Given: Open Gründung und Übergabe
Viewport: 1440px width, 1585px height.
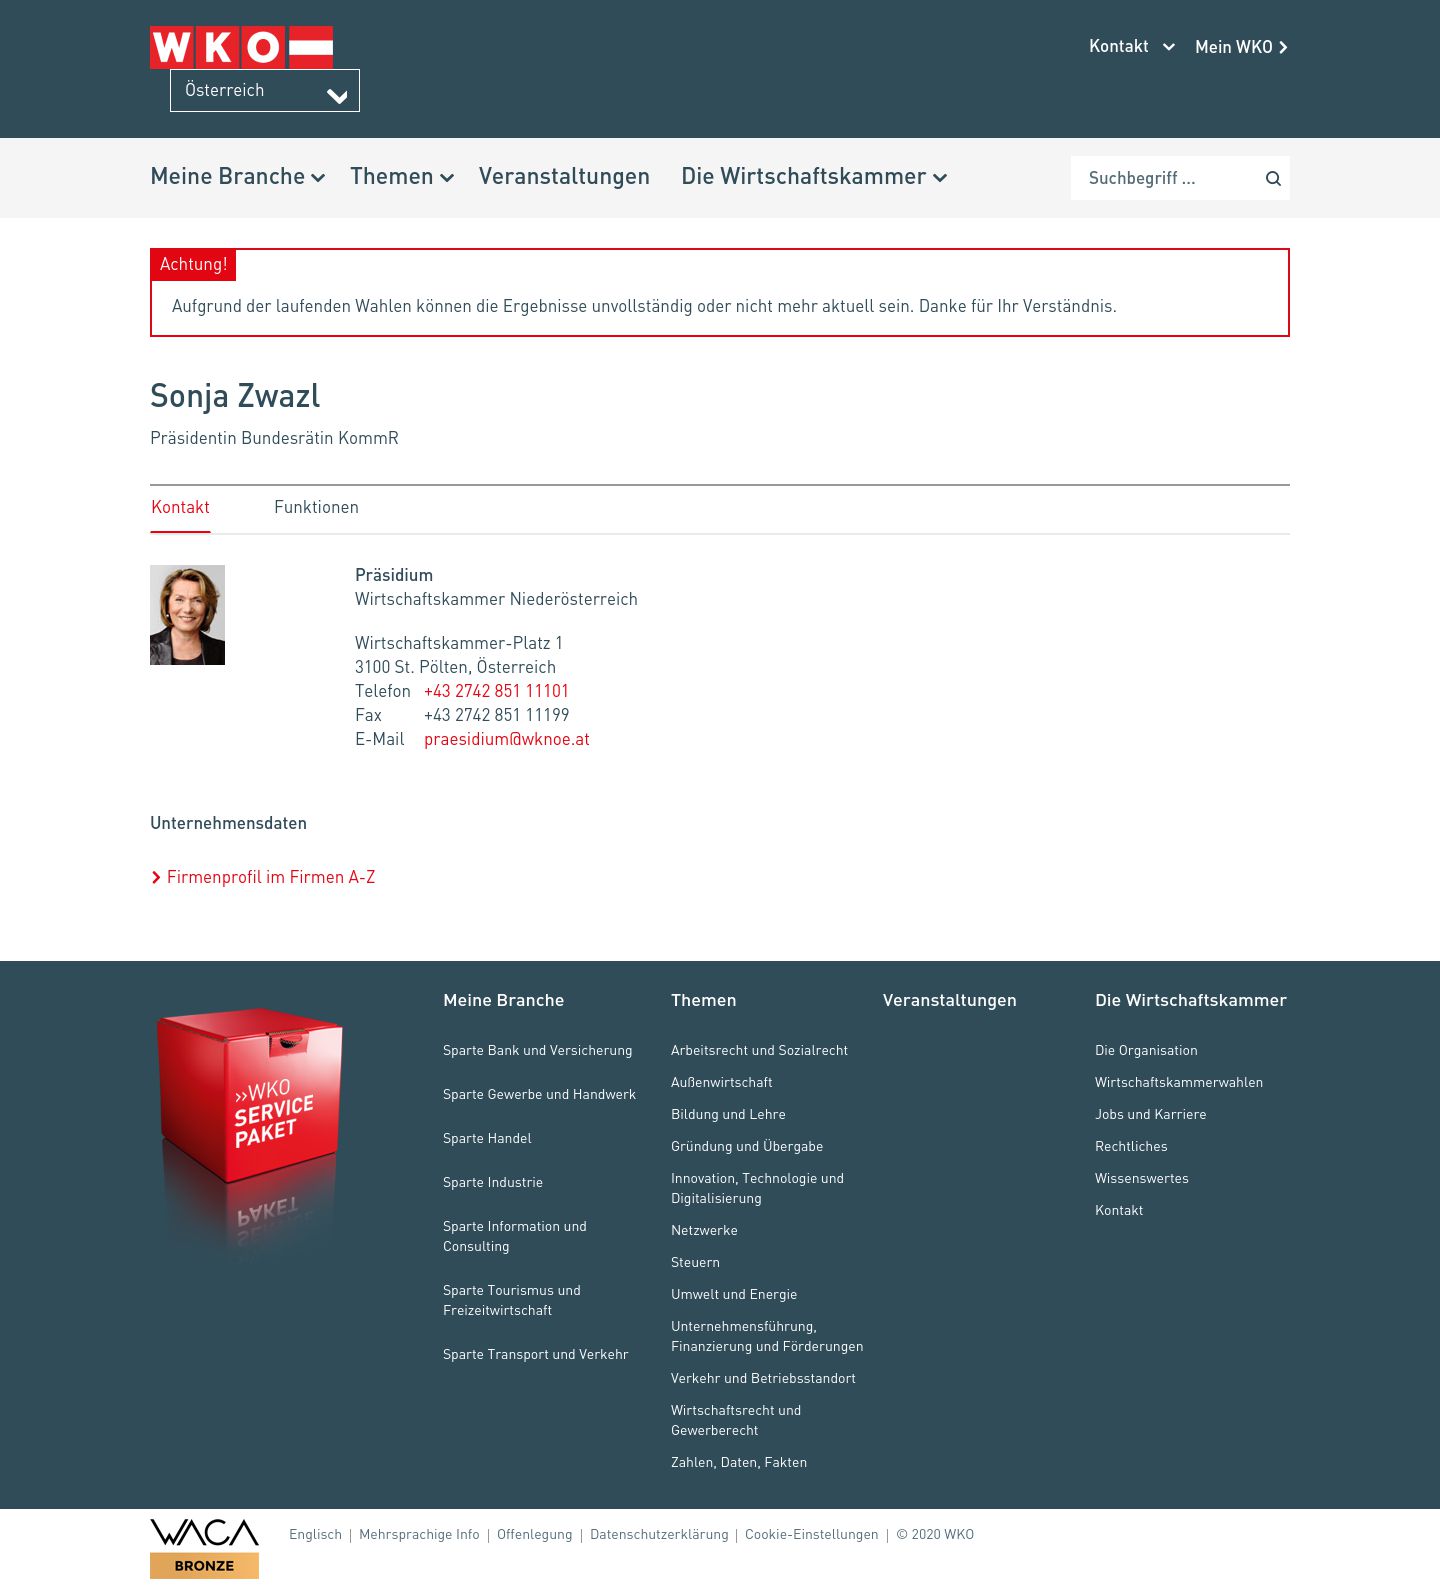Looking at the screenshot, I should coord(747,1146).
